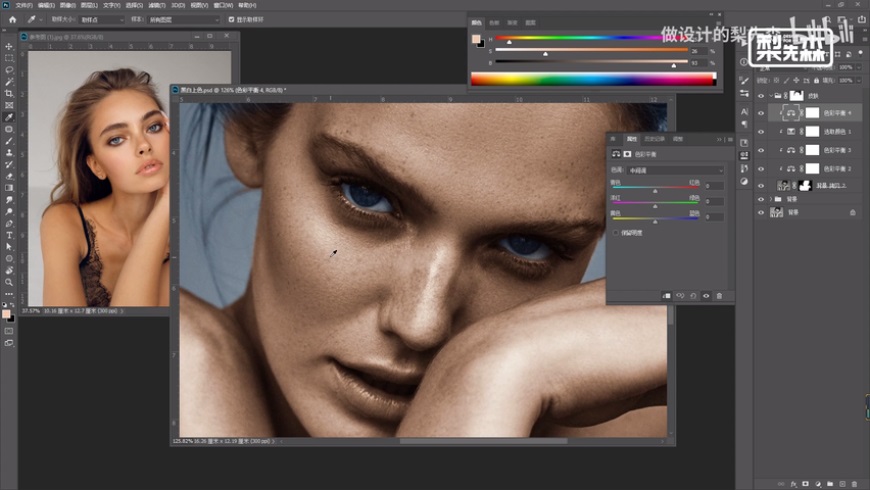Click the Home icon in options bar
870x490 pixels.
12,19
